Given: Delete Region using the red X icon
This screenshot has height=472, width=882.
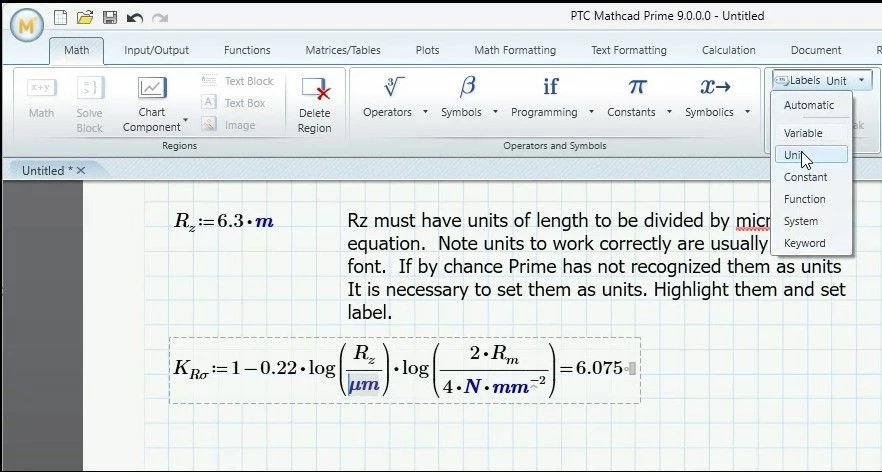Looking at the screenshot, I should pos(314,105).
